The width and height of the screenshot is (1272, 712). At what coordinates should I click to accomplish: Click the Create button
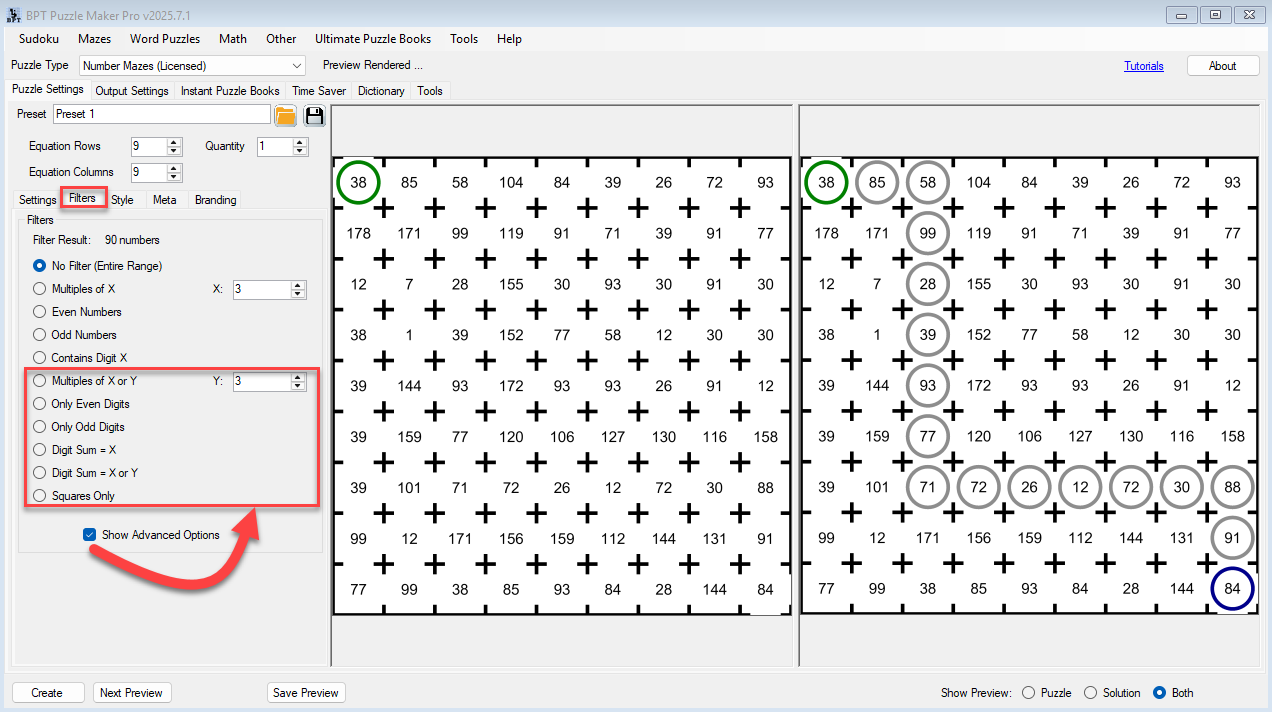tap(47, 693)
